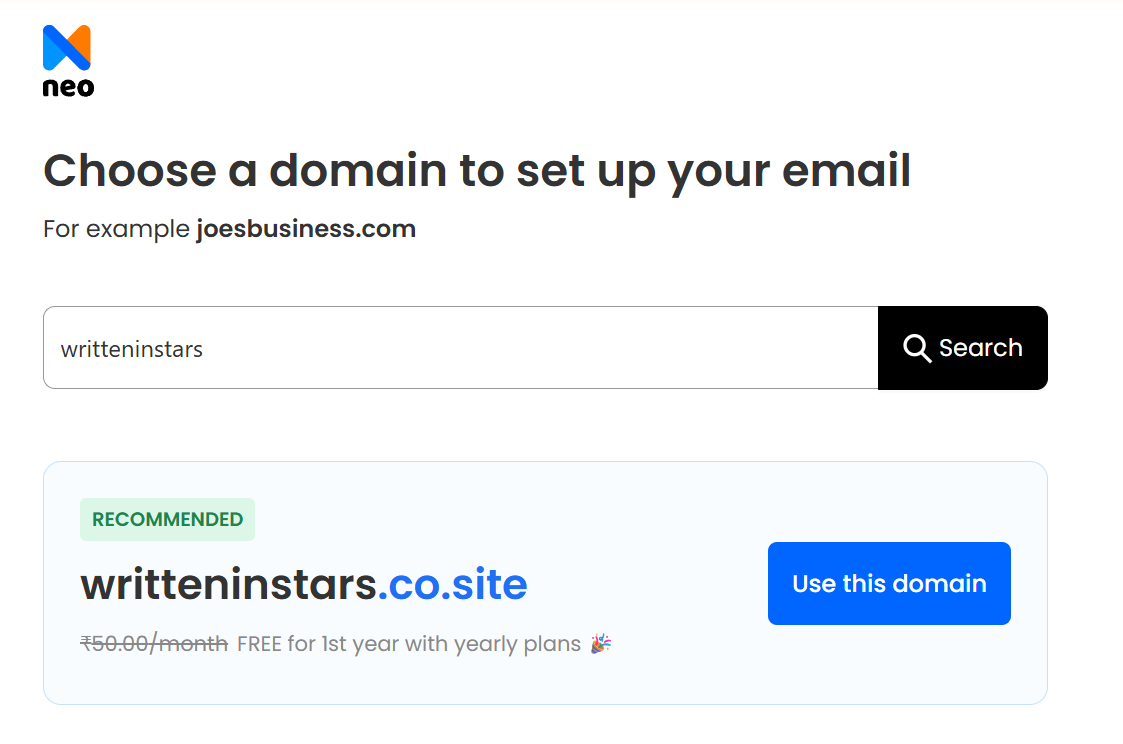Click the party popper emoji
This screenshot has height=744, width=1123.
pyautogui.click(x=600, y=643)
